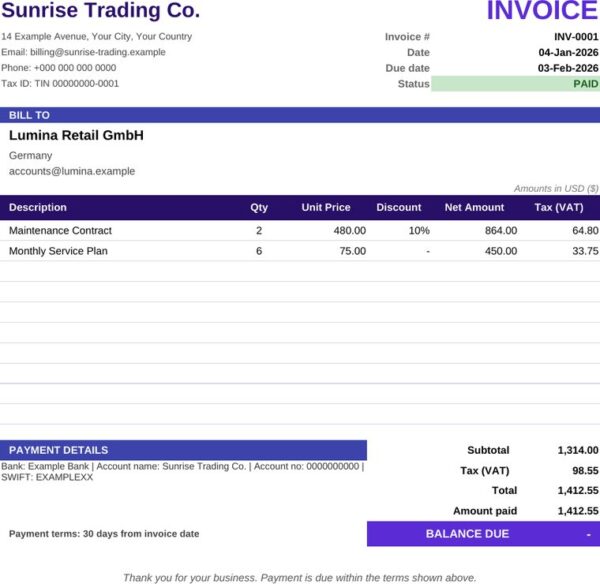Select the Payment terms 30 days line
The height and width of the screenshot is (584, 600).
pos(104,533)
